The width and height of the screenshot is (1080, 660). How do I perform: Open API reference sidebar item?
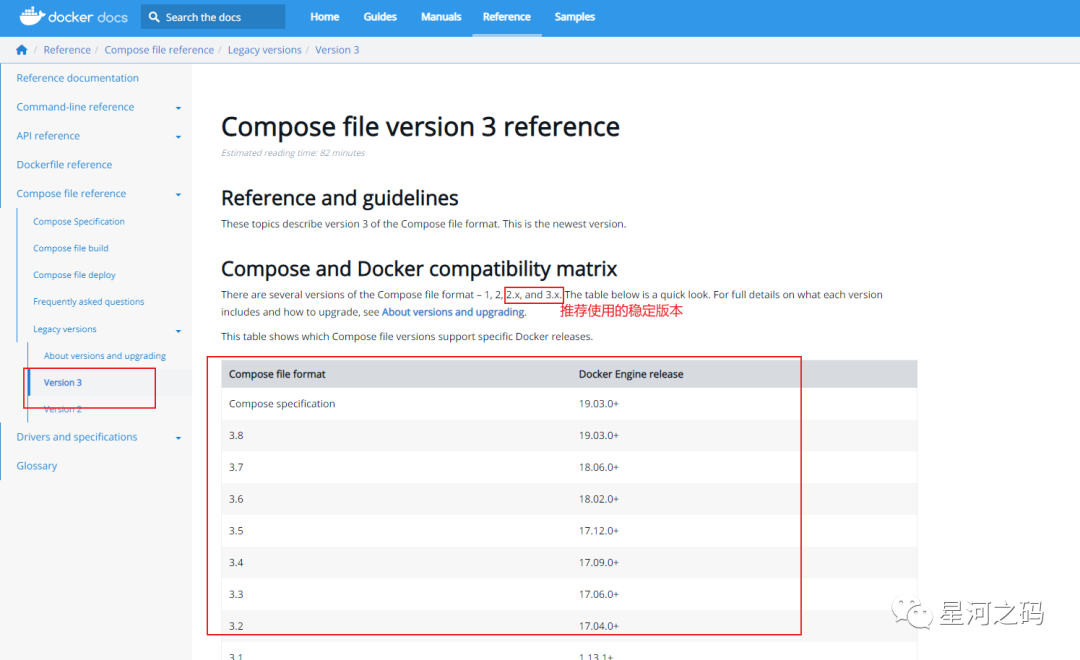coord(48,136)
